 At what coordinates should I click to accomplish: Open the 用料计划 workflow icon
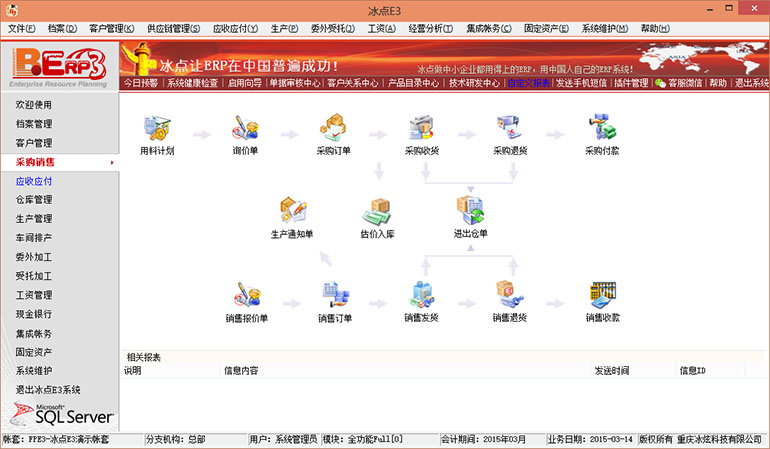coord(157,128)
